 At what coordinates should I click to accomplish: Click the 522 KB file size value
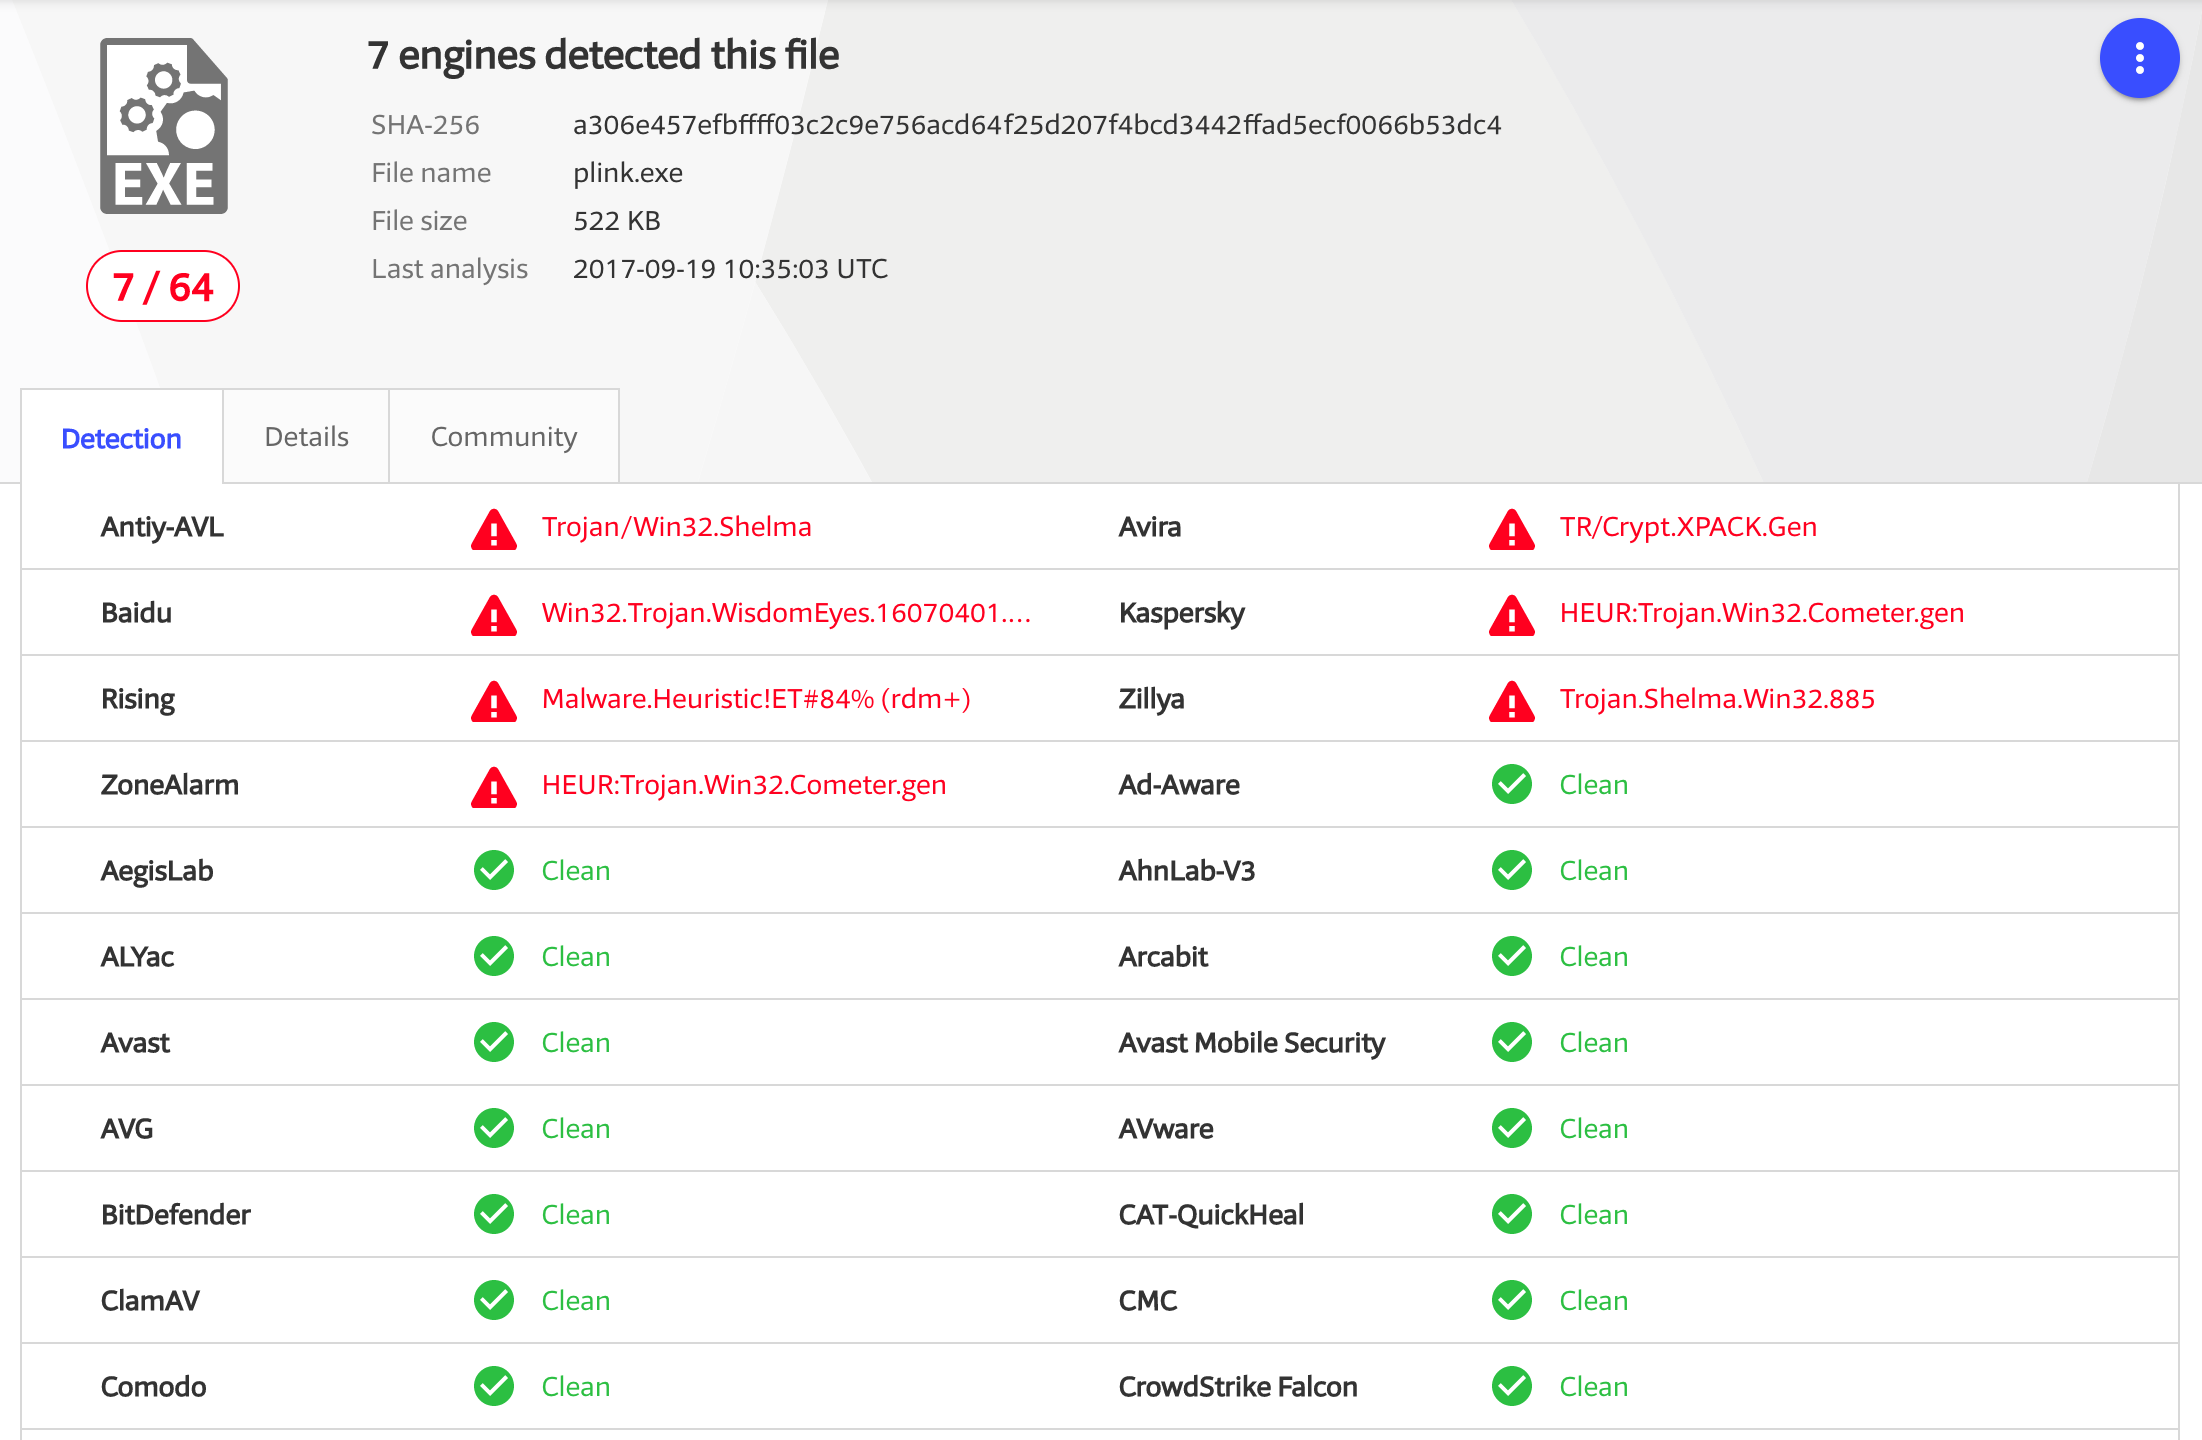pyautogui.click(x=617, y=221)
